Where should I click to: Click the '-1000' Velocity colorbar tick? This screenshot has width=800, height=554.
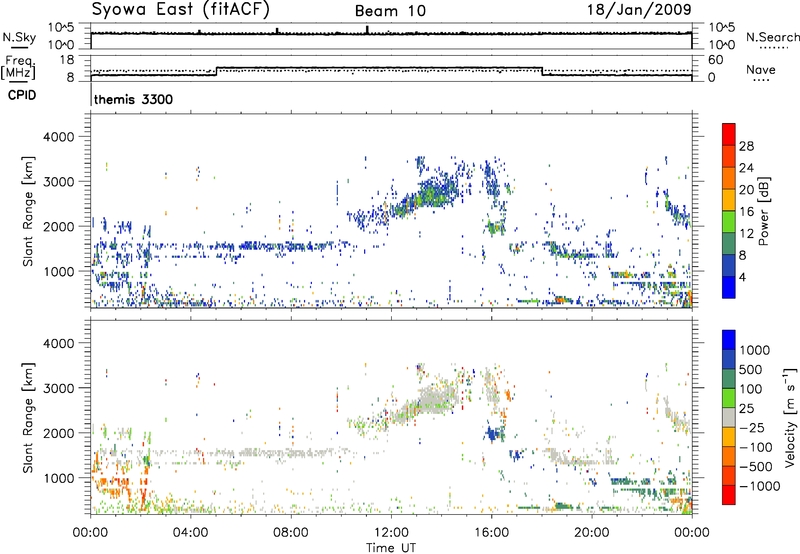tap(759, 486)
